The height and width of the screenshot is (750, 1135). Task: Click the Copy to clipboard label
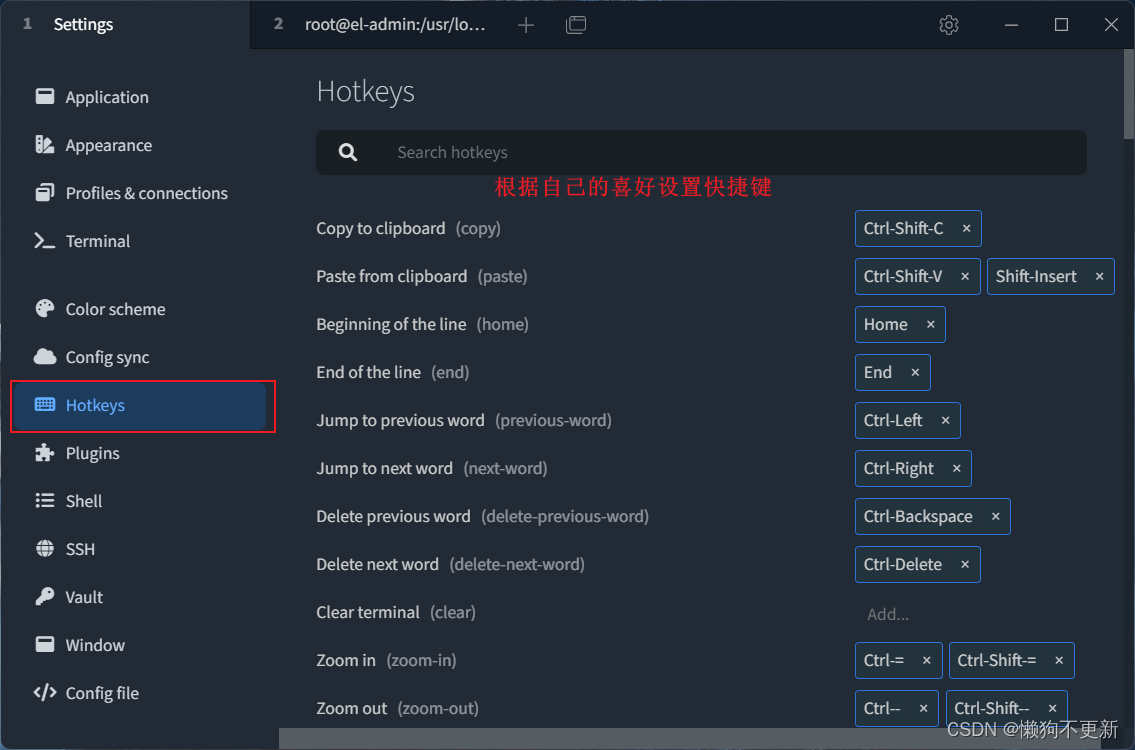pyautogui.click(x=381, y=229)
